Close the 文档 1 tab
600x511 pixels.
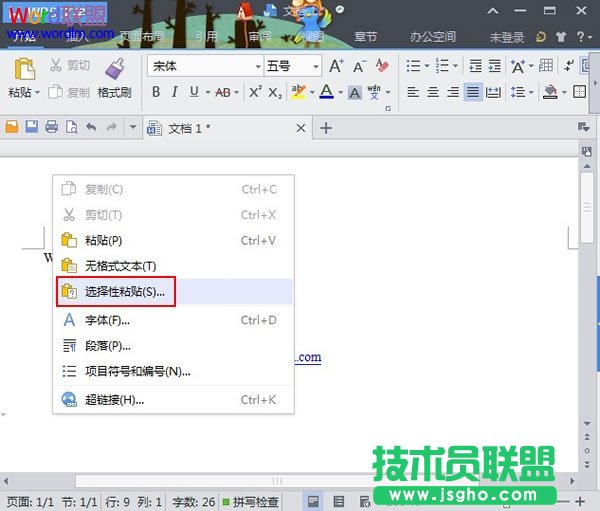coord(301,128)
